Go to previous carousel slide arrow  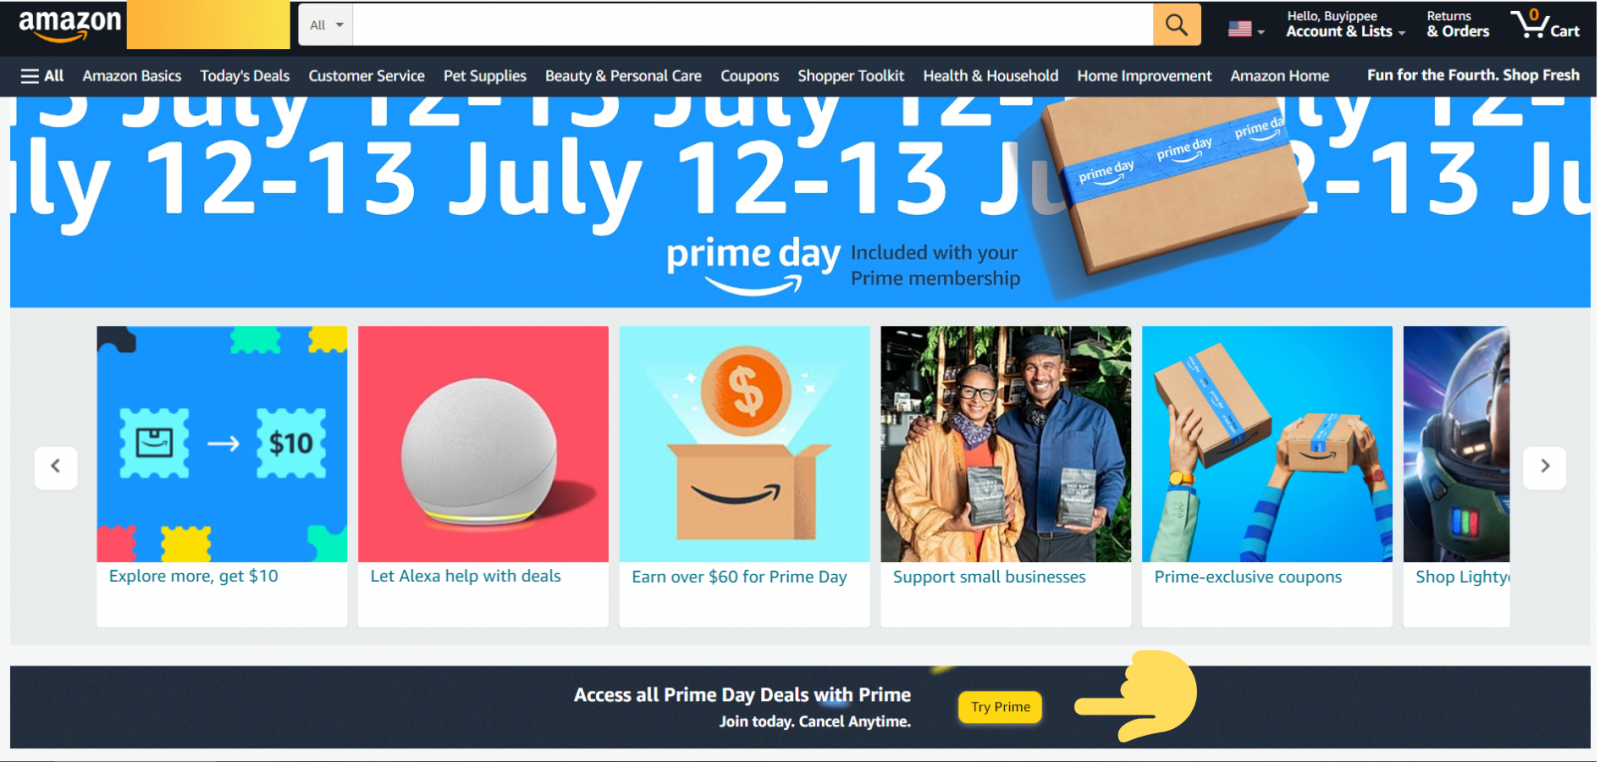(x=56, y=466)
